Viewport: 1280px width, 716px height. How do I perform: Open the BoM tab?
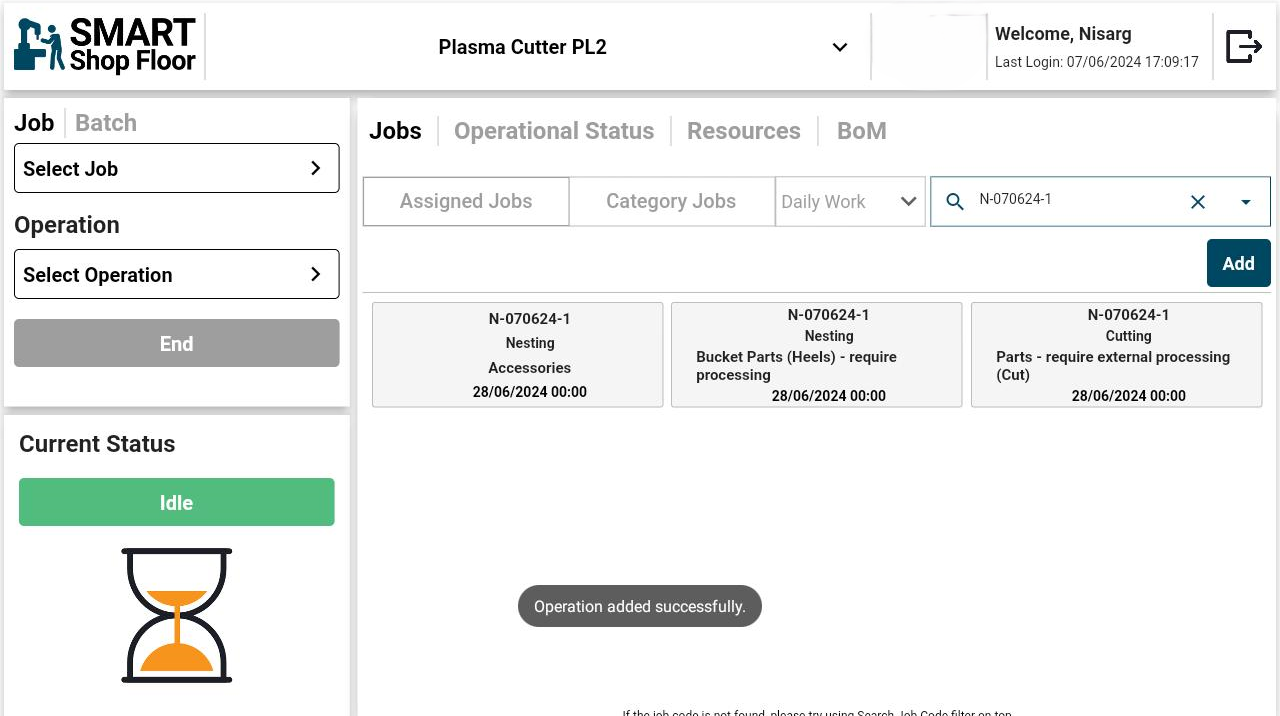pos(861,131)
